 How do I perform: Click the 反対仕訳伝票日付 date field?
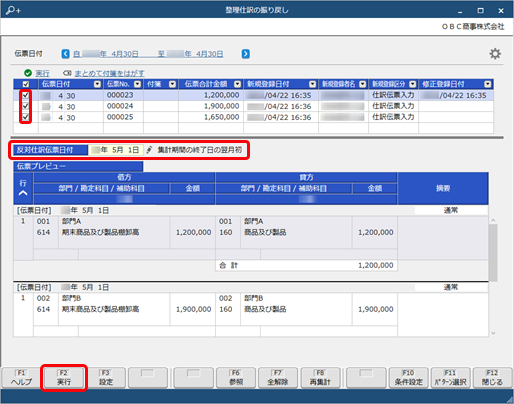116,150
